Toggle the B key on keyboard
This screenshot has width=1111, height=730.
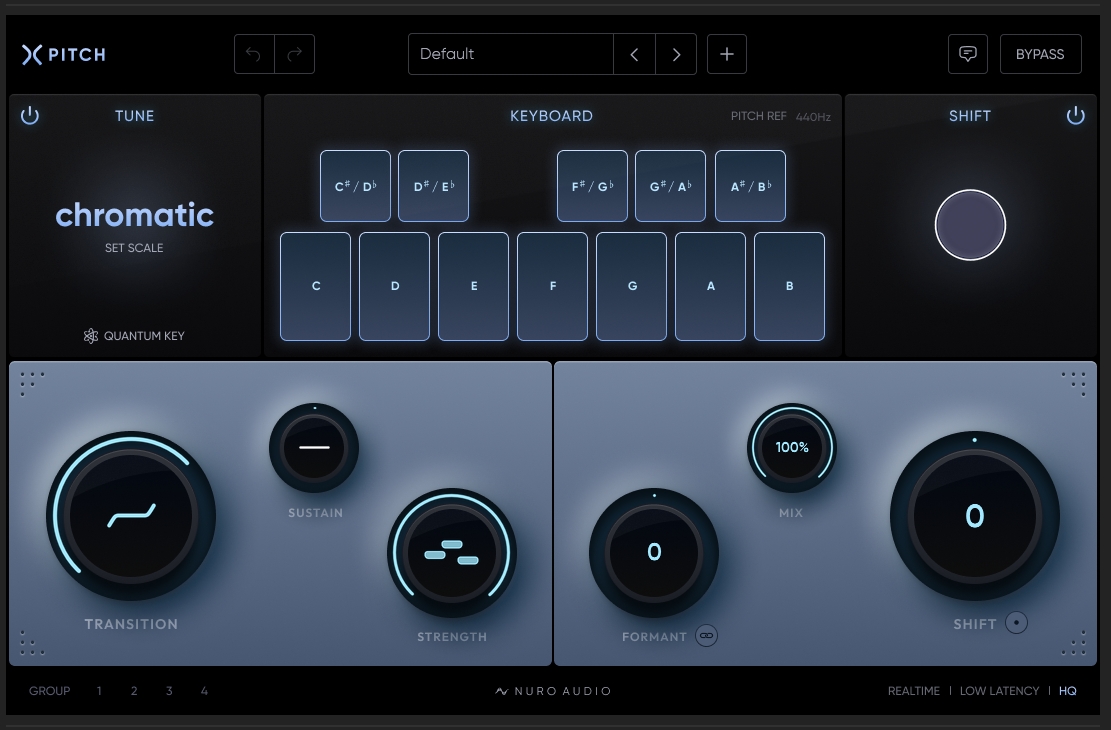pyautogui.click(x=789, y=286)
